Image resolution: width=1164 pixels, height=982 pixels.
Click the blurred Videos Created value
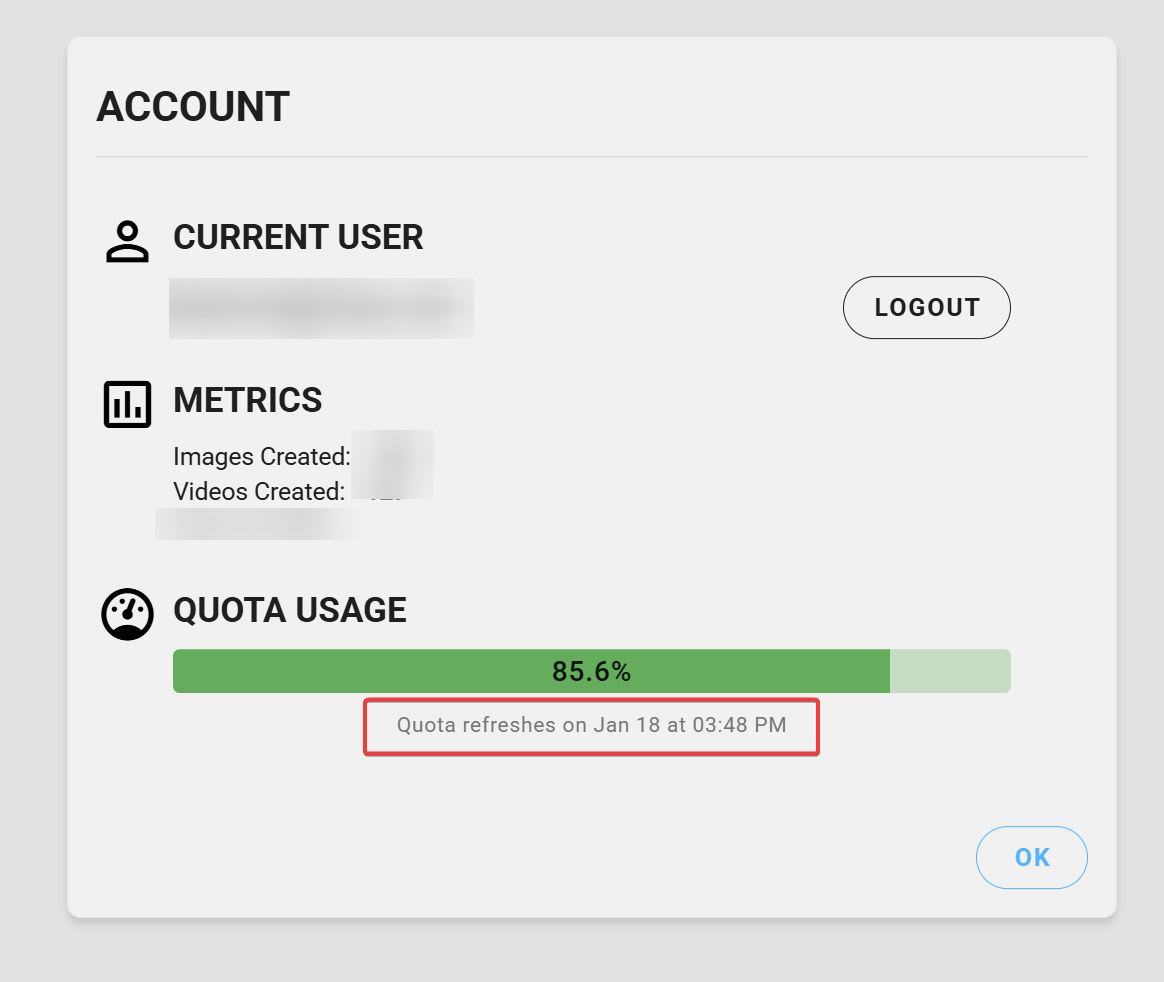(x=390, y=490)
